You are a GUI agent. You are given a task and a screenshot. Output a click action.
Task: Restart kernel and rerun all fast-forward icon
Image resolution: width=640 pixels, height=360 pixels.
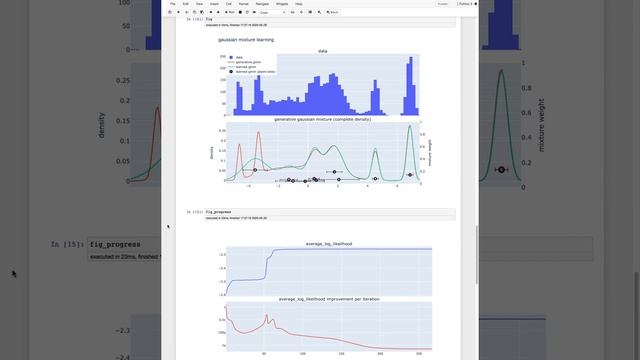click(x=254, y=12)
